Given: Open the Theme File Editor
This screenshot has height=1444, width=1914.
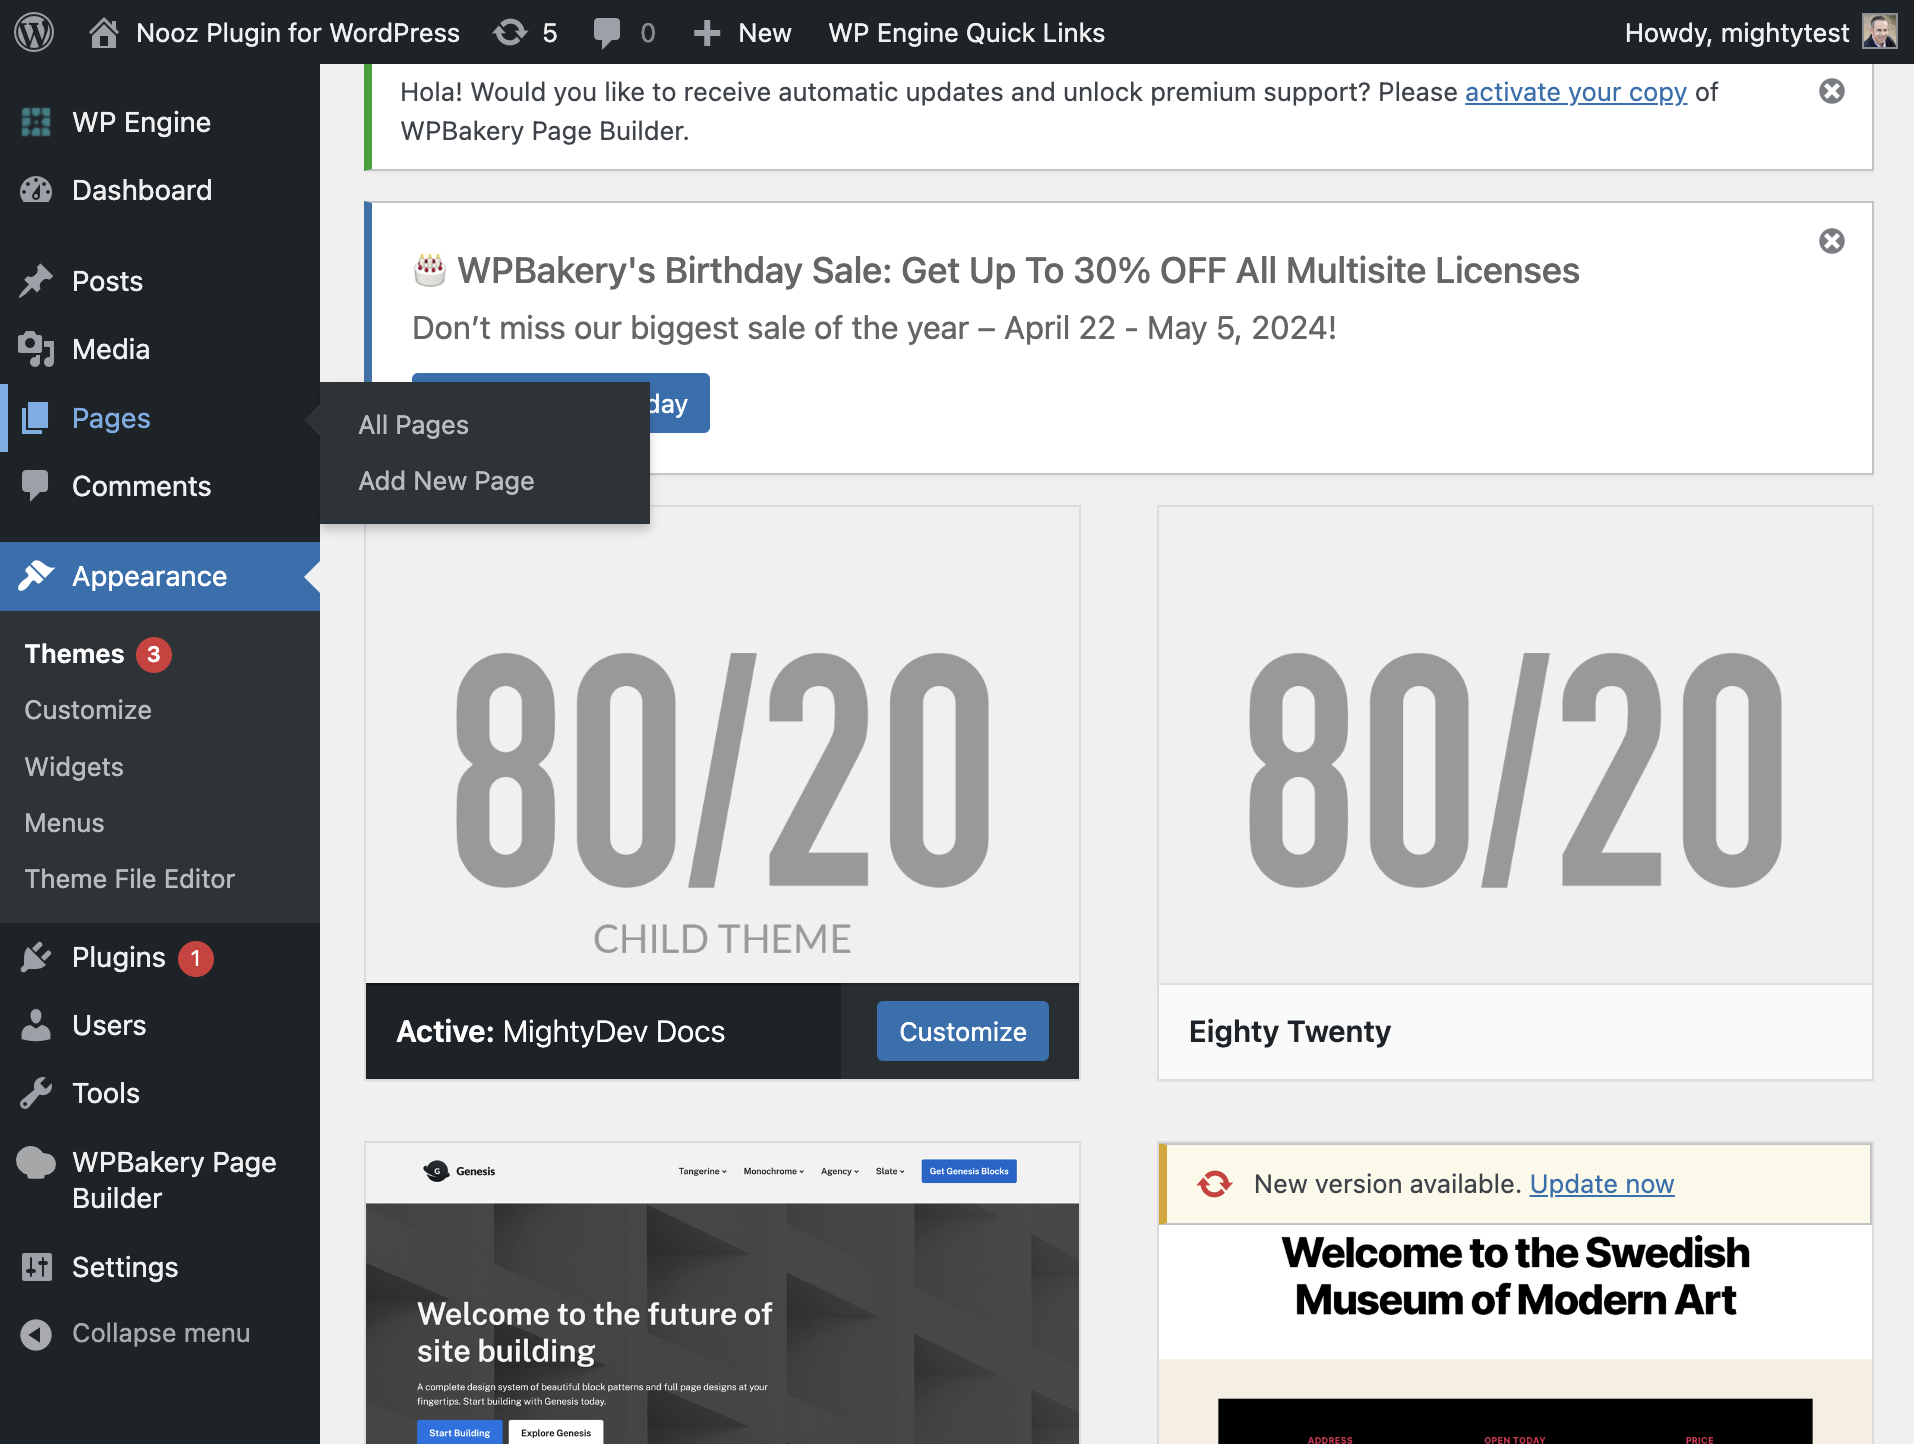Looking at the screenshot, I should pos(130,879).
